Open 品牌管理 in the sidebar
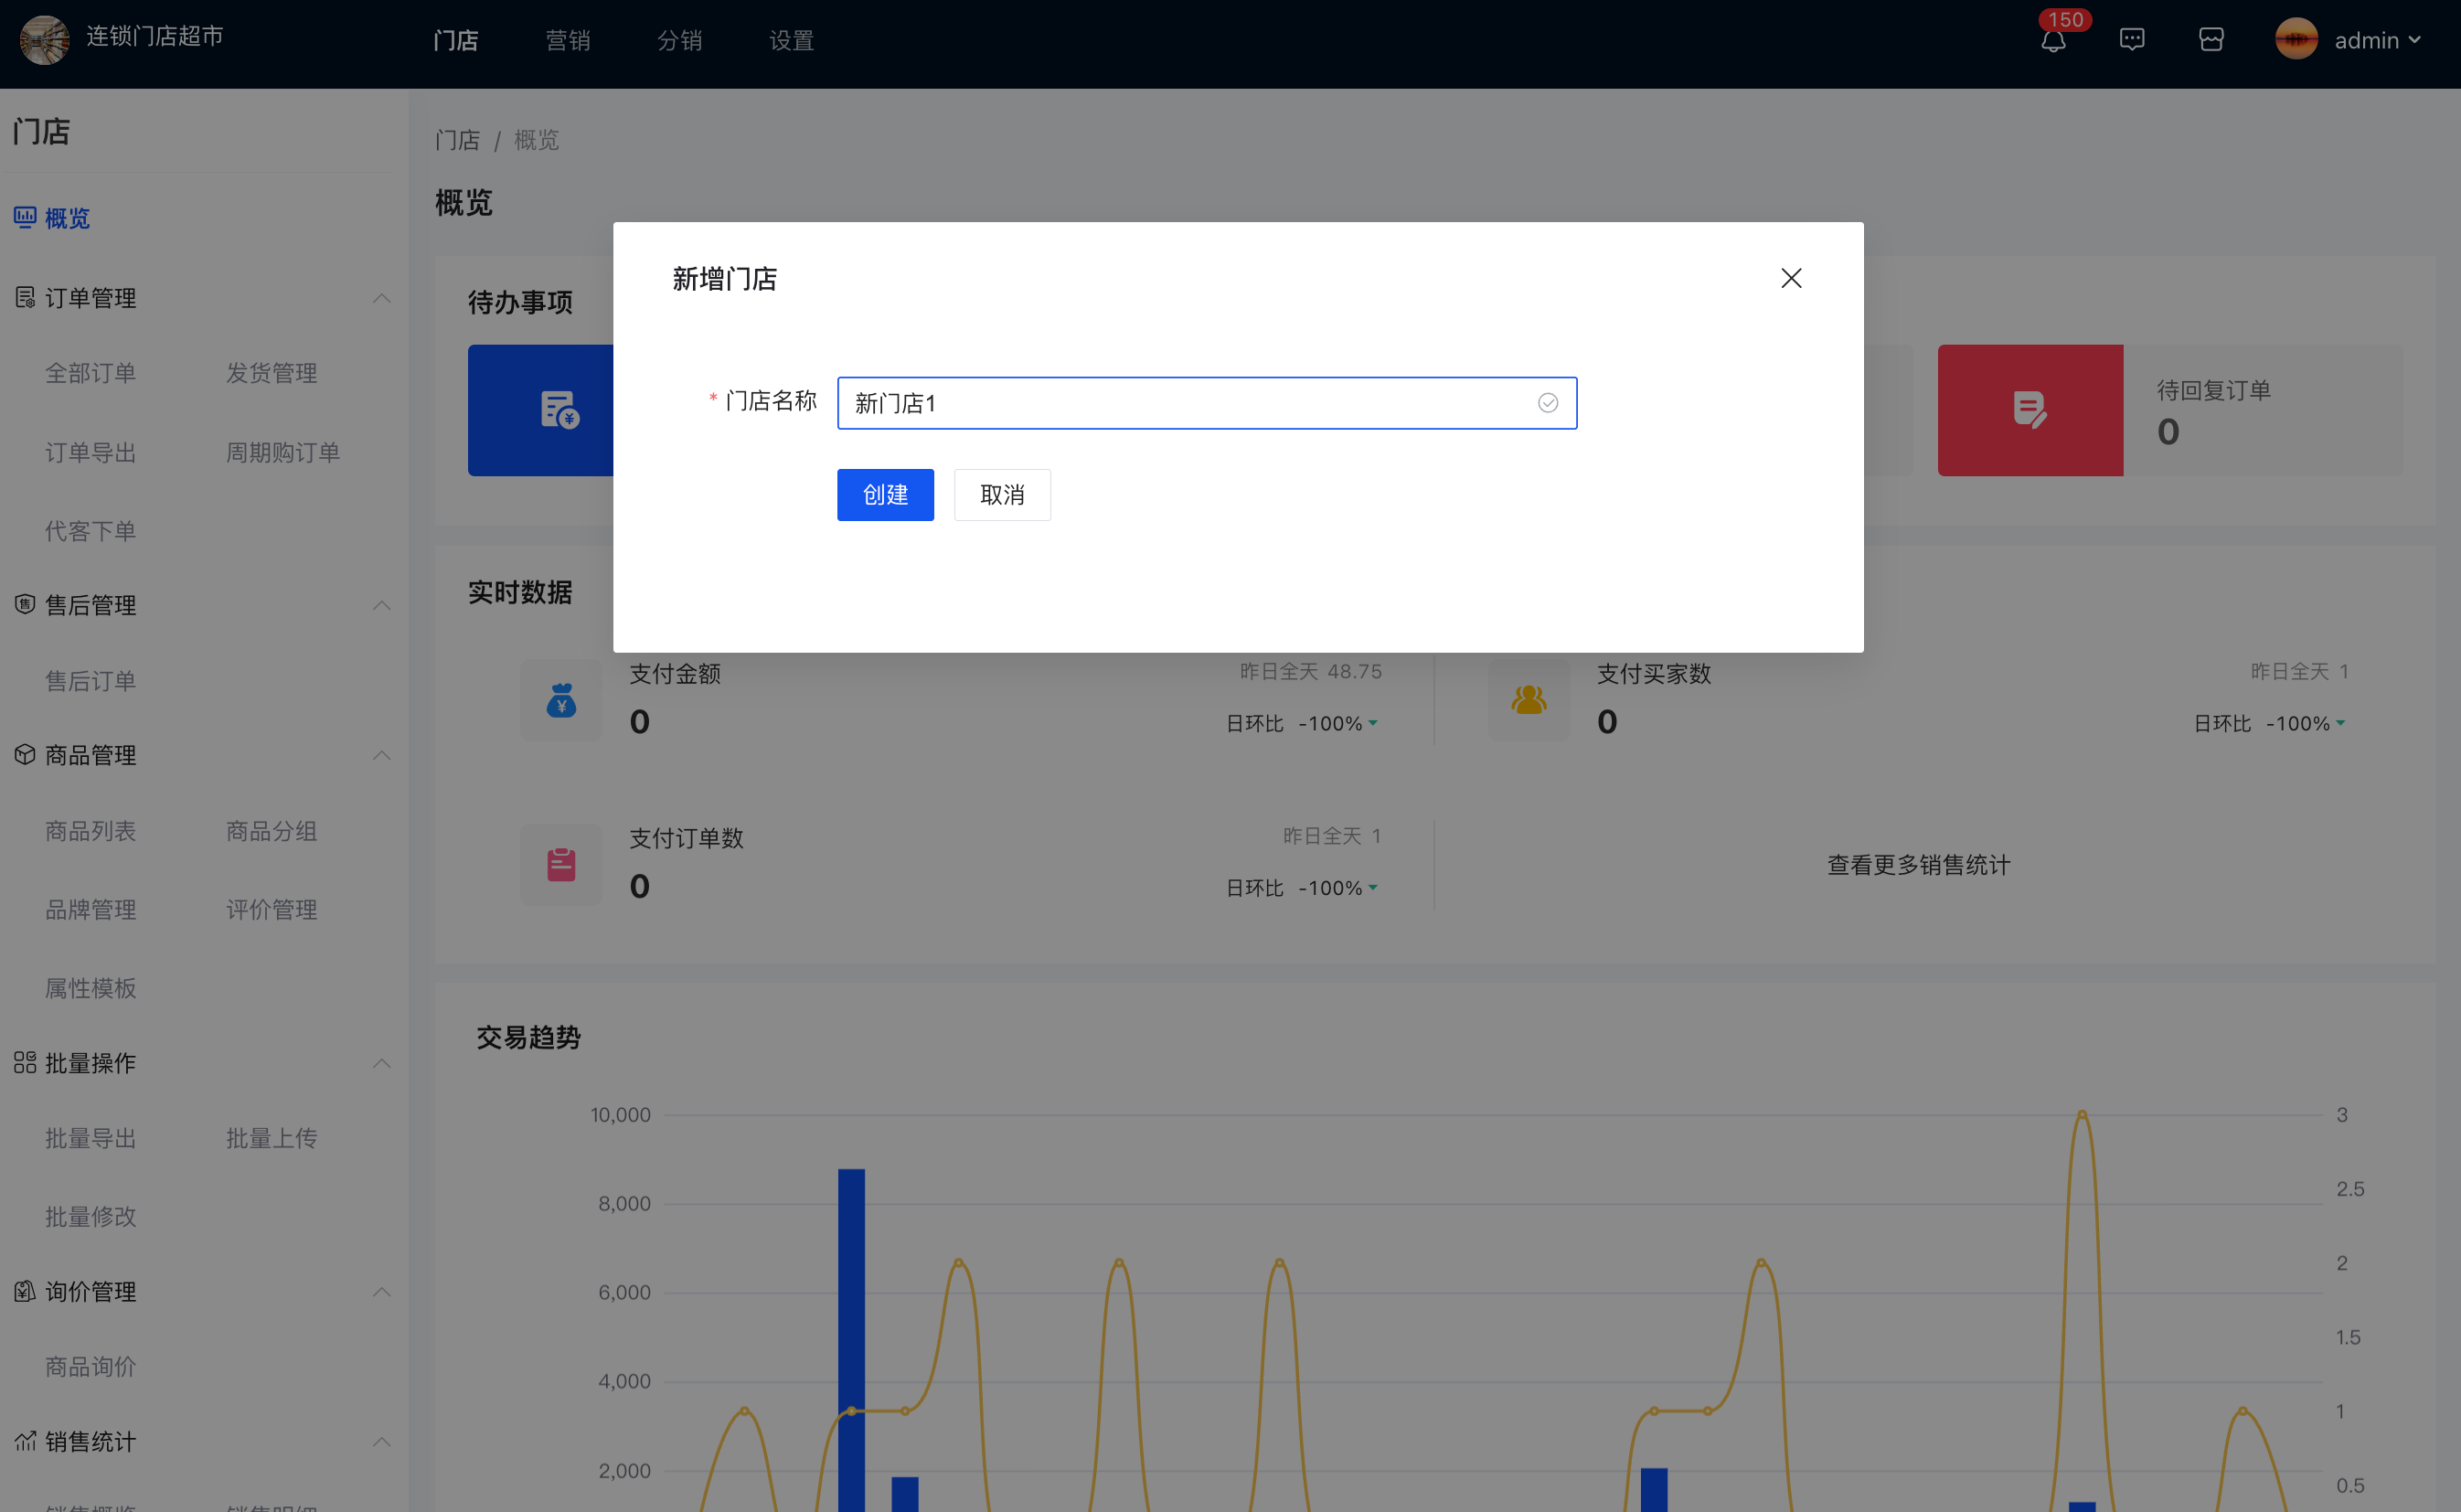The width and height of the screenshot is (2461, 1512). (90, 910)
